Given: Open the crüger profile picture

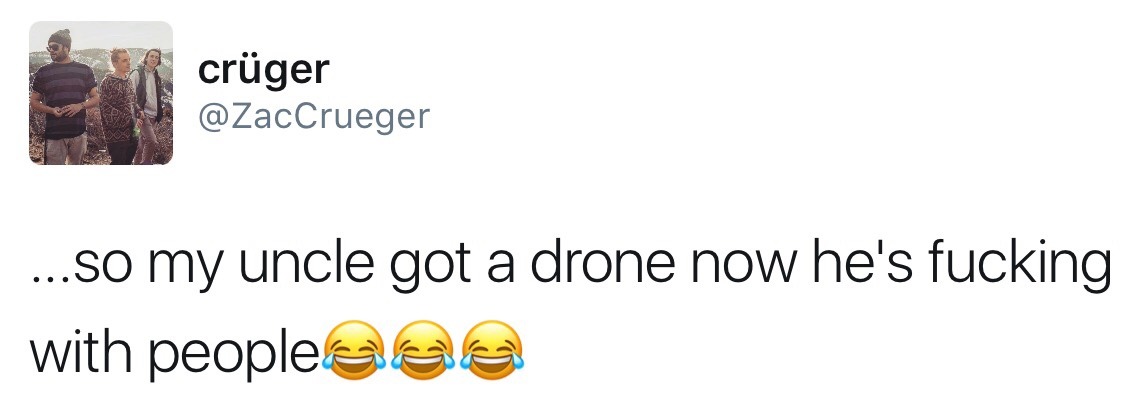Looking at the screenshot, I should [x=100, y=93].
